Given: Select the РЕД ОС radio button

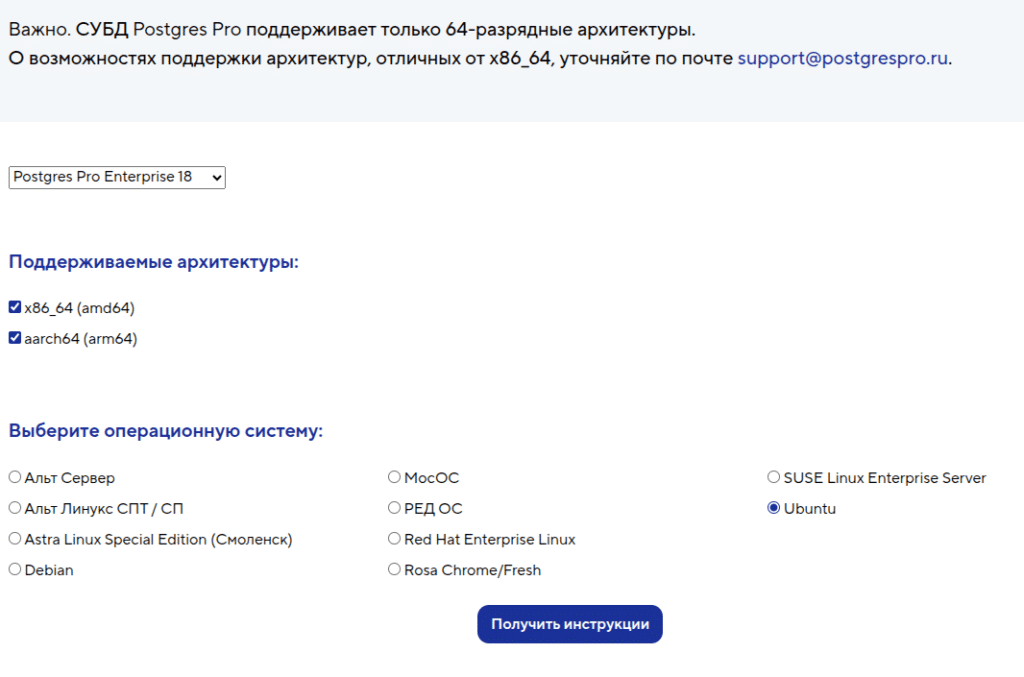Looking at the screenshot, I should point(394,508).
